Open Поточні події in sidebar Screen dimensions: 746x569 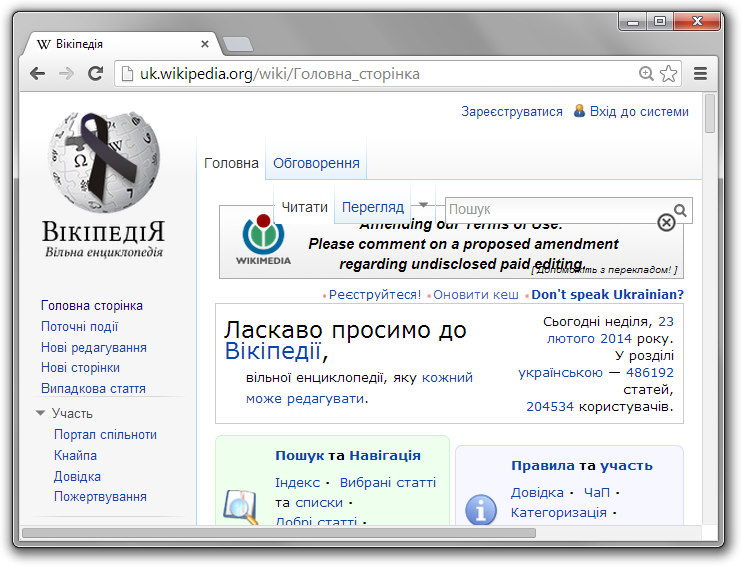[79, 327]
